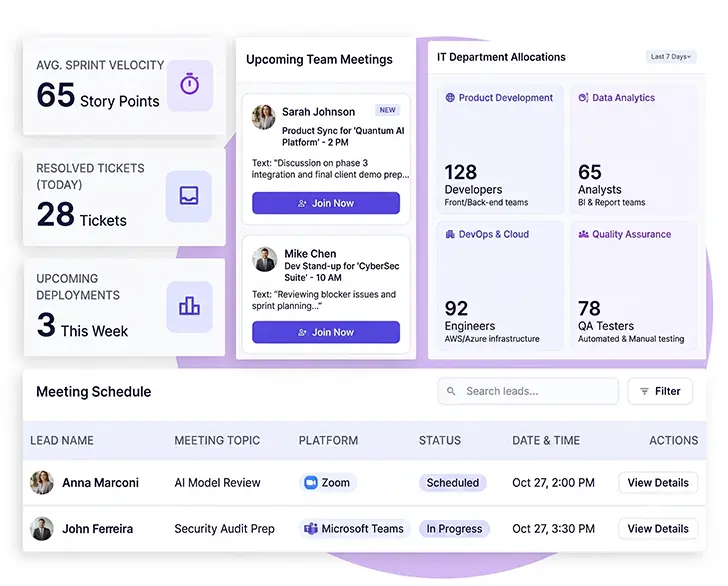Open the Filter options button
Viewport: 728px width, 586px height.
coord(660,391)
